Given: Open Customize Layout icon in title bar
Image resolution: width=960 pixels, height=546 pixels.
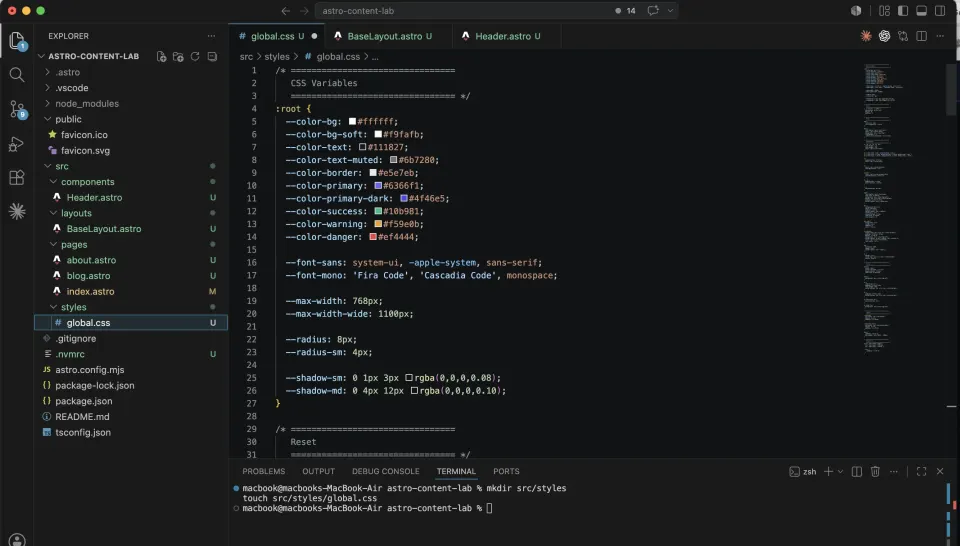Looking at the screenshot, I should pyautogui.click(x=884, y=10).
